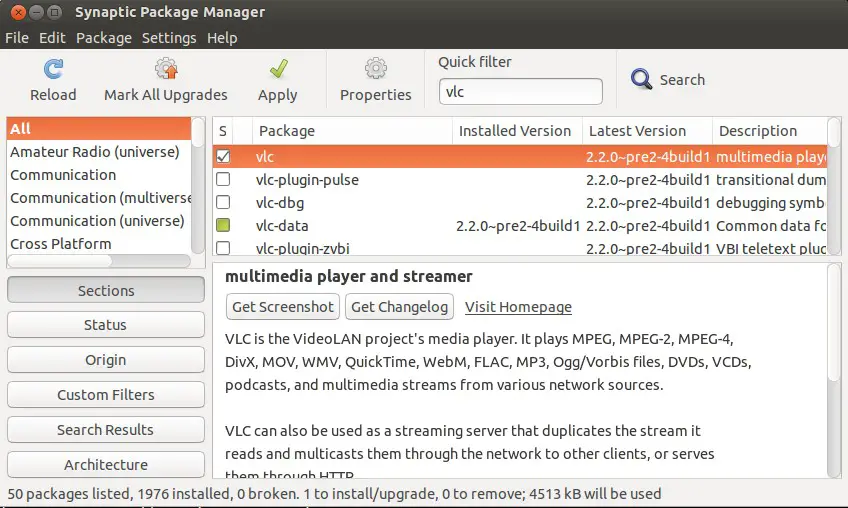Image resolution: width=848 pixels, height=508 pixels.
Task: Open the File menu
Action: point(17,38)
